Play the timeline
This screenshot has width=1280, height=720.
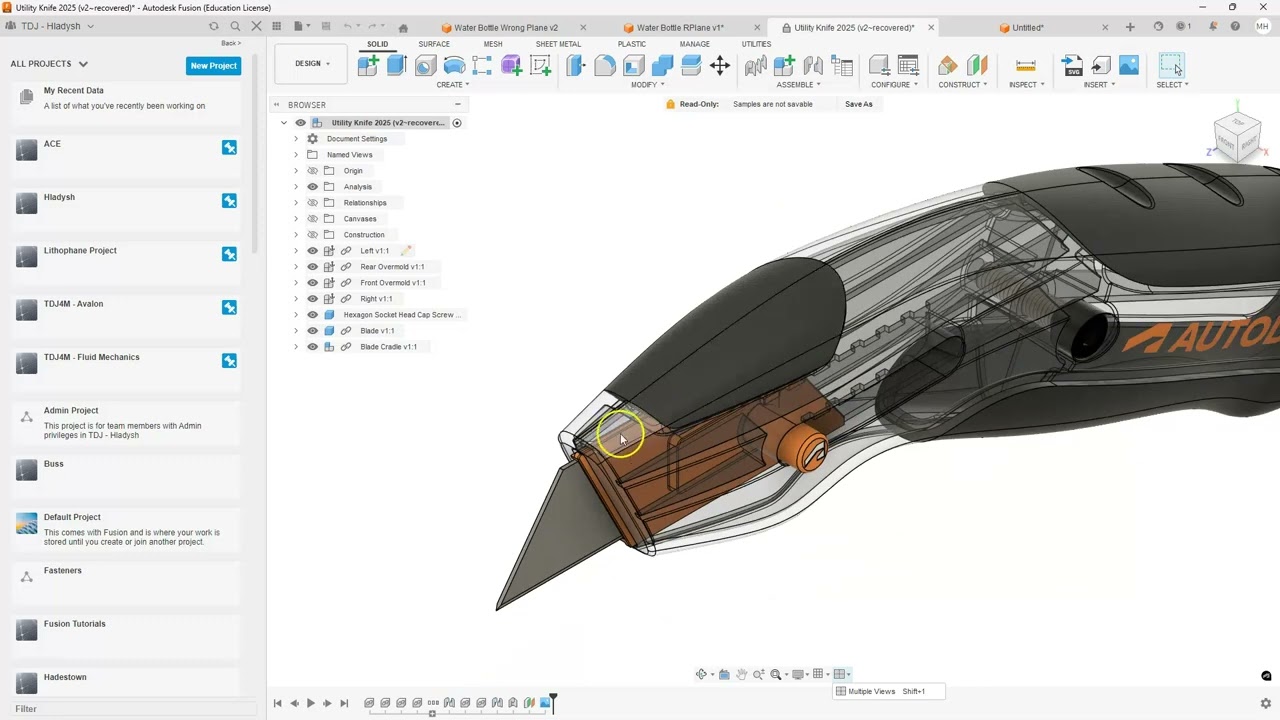(x=311, y=704)
